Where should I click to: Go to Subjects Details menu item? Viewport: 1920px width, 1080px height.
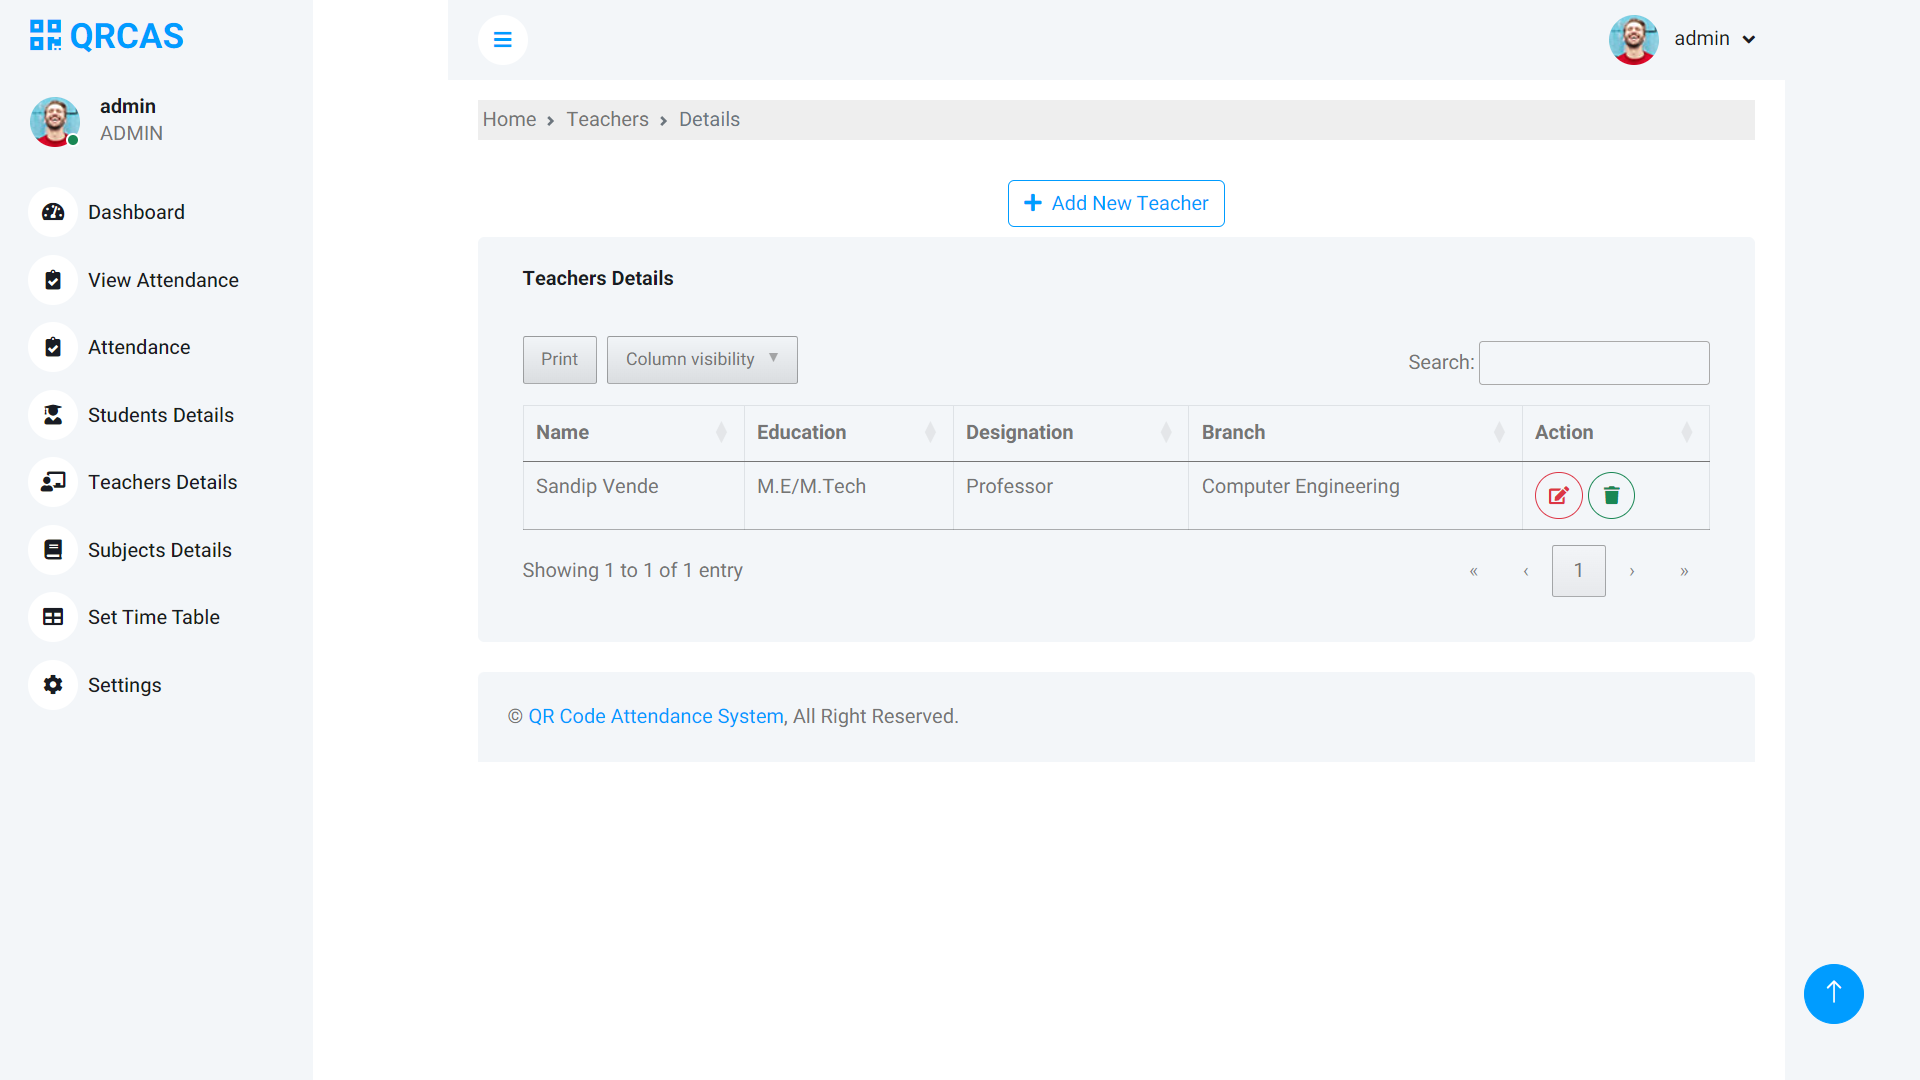pos(159,550)
